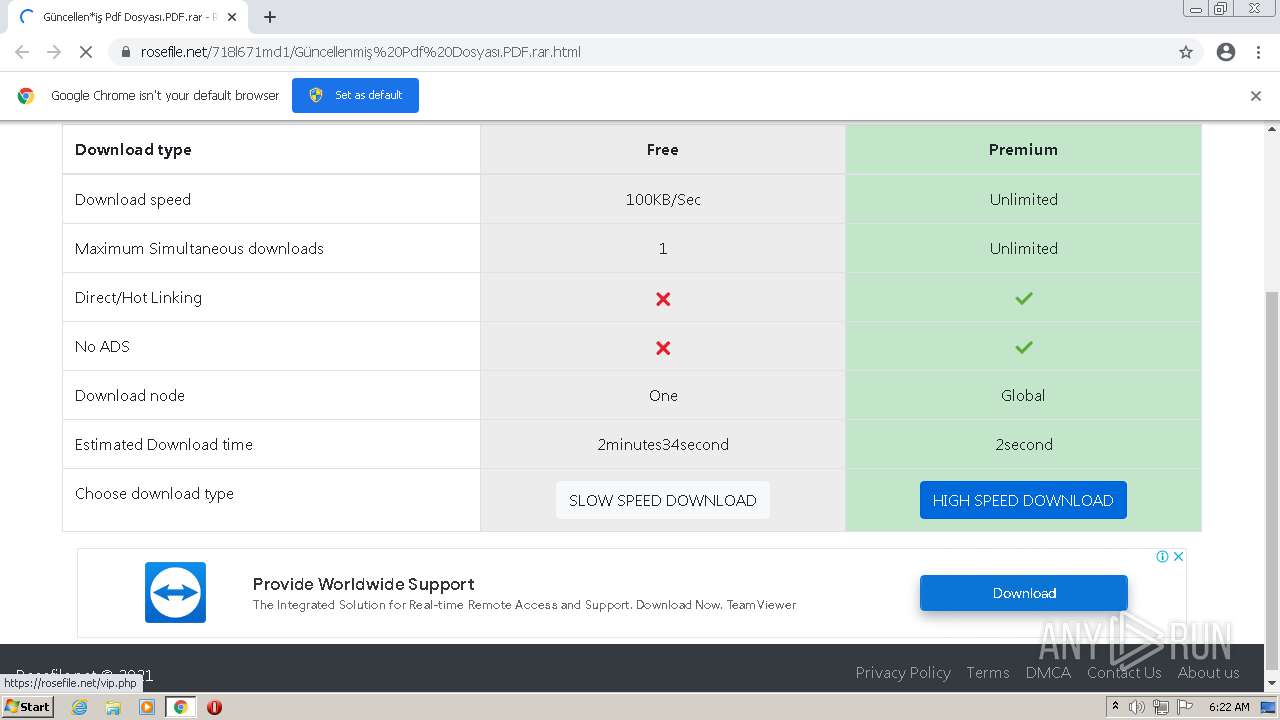Click the Provide Worldwide Support ad title

click(x=363, y=584)
